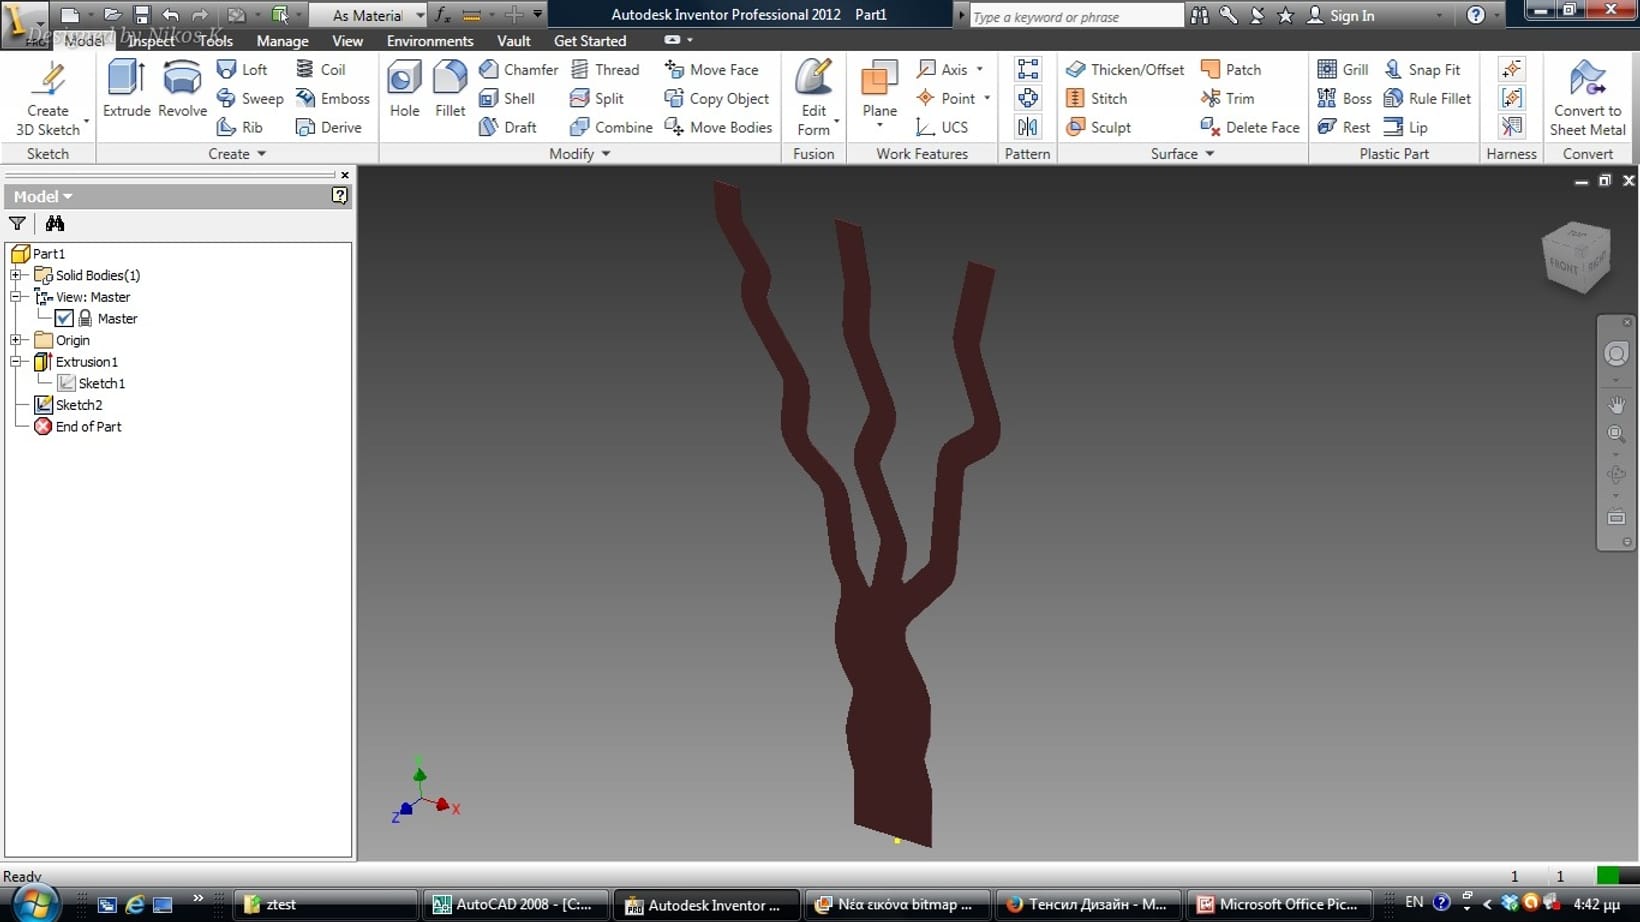Click the Chamfer tool
1640x922 pixels.
click(x=518, y=69)
